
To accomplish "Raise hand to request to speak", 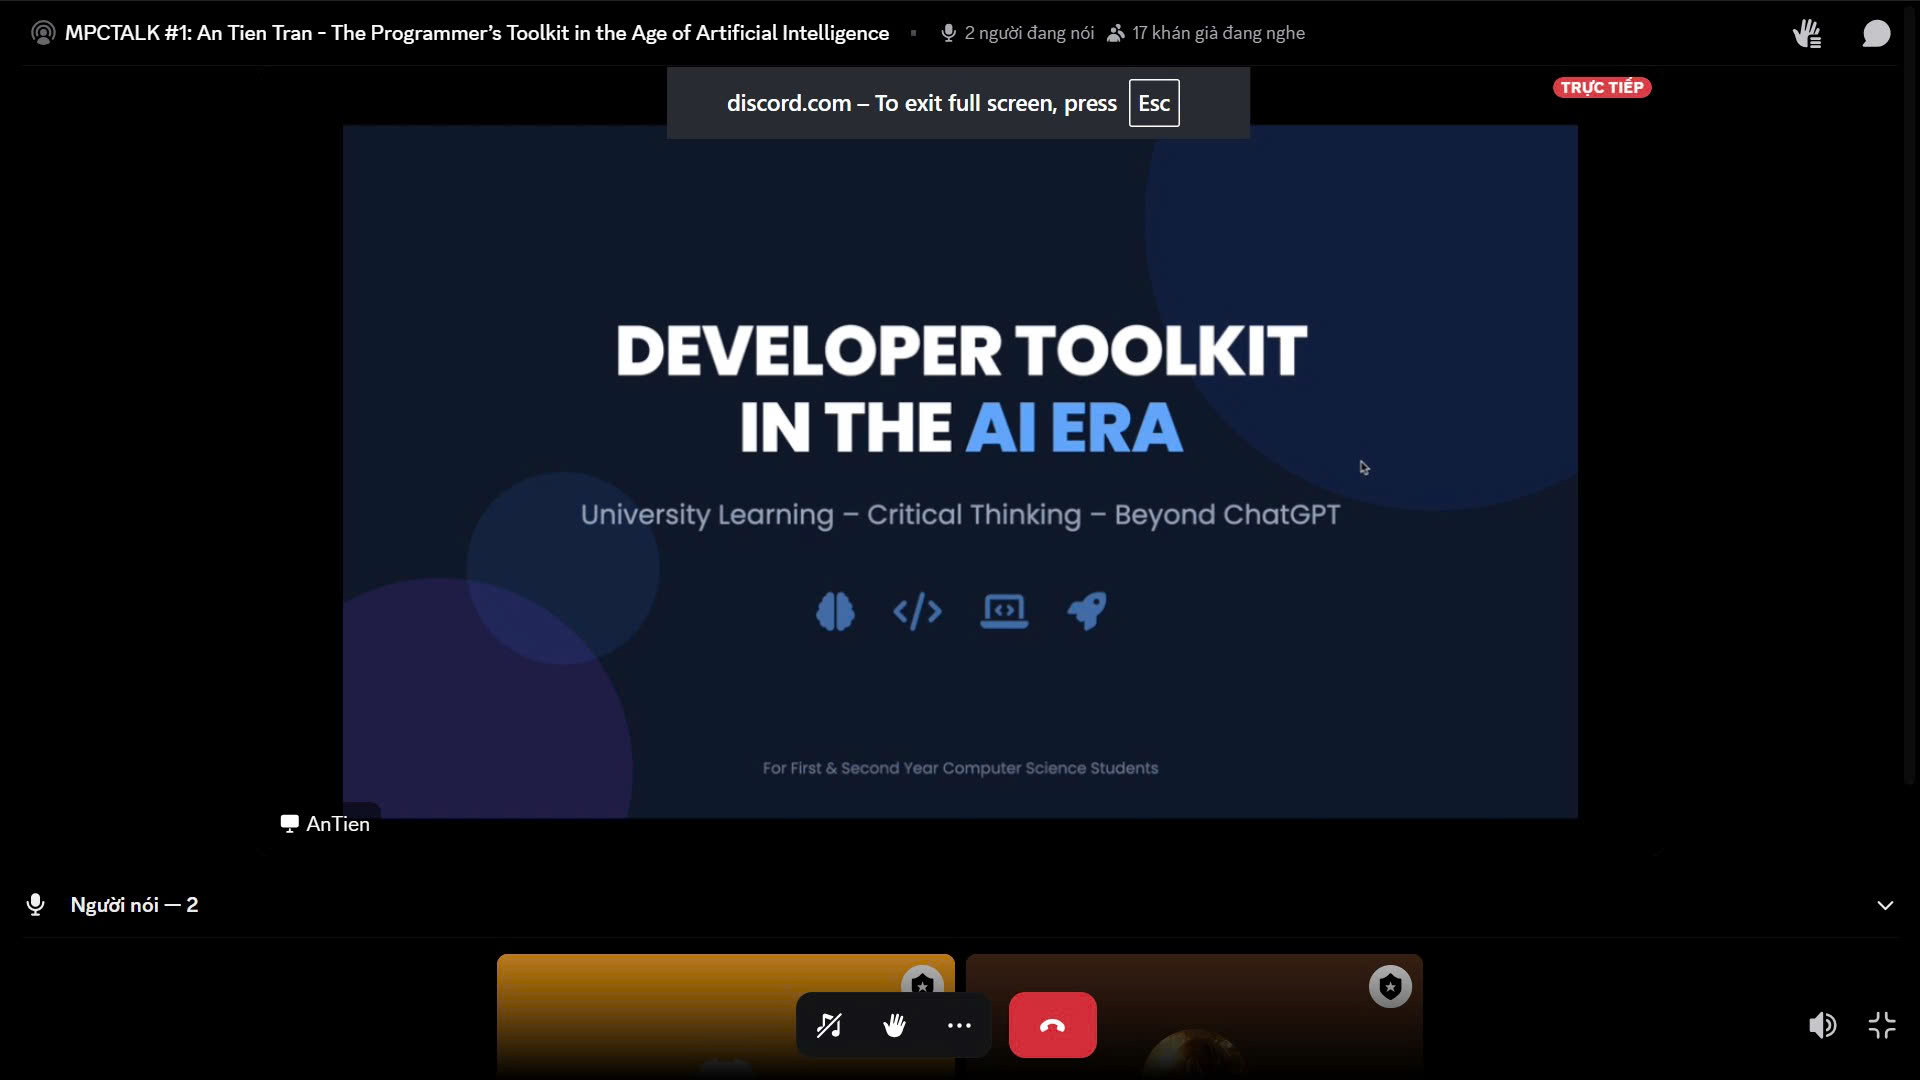I will (894, 1025).
